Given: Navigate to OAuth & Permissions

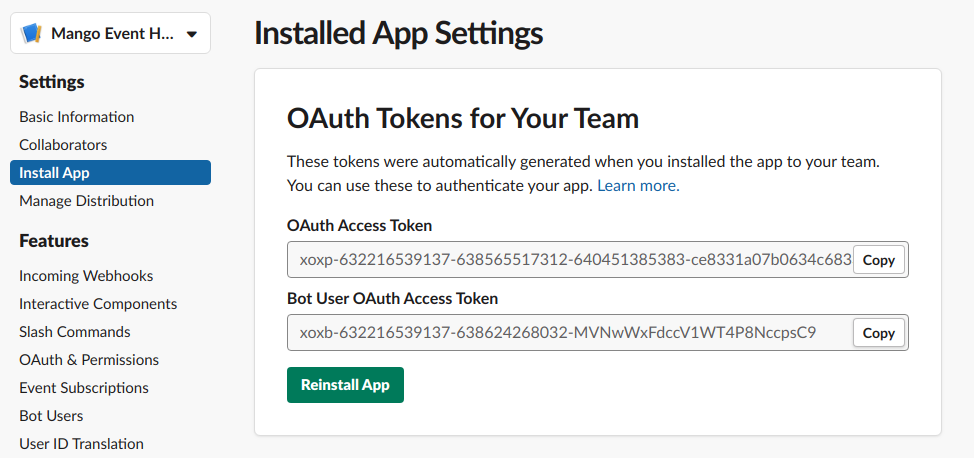Looking at the screenshot, I should (x=89, y=360).
